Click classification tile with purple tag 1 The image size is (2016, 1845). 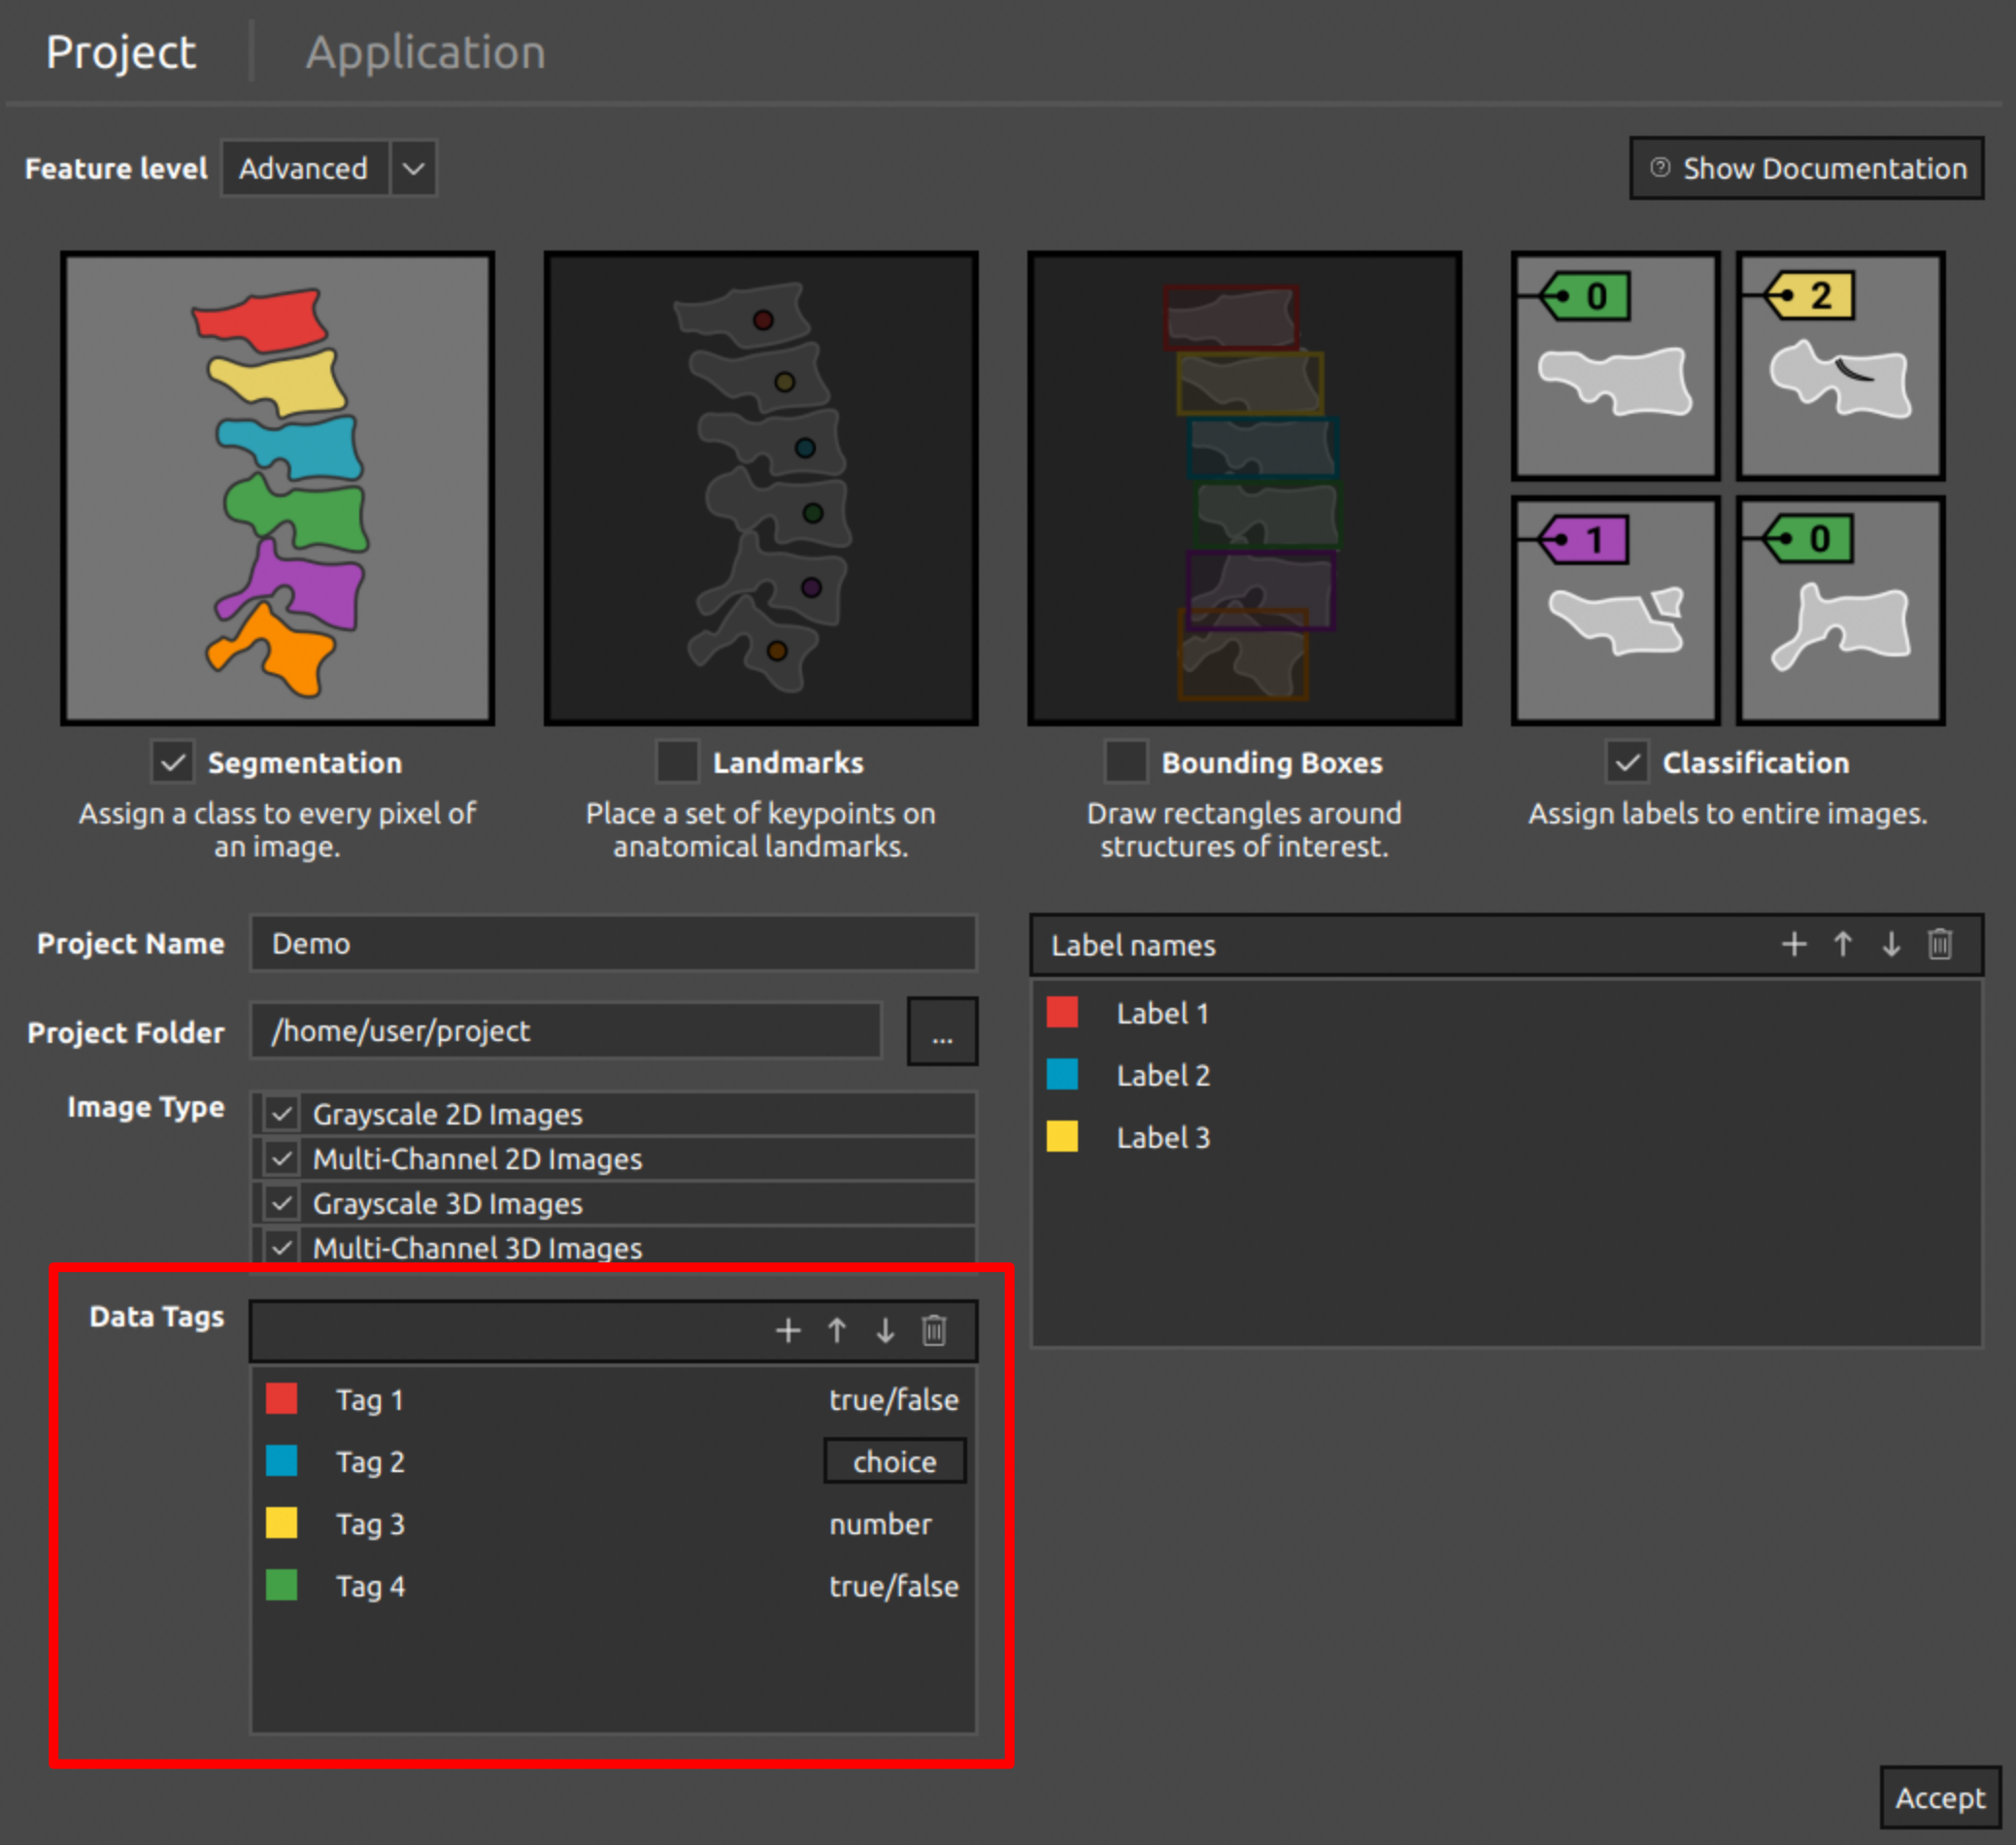click(x=1615, y=610)
